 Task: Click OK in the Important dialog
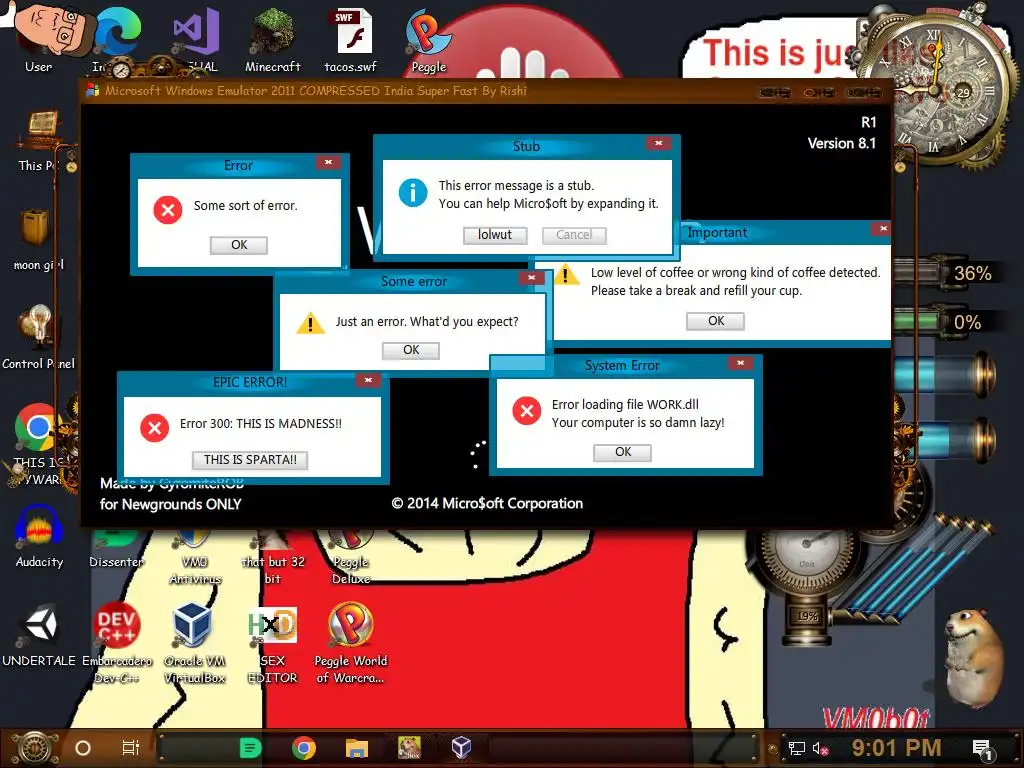716,321
